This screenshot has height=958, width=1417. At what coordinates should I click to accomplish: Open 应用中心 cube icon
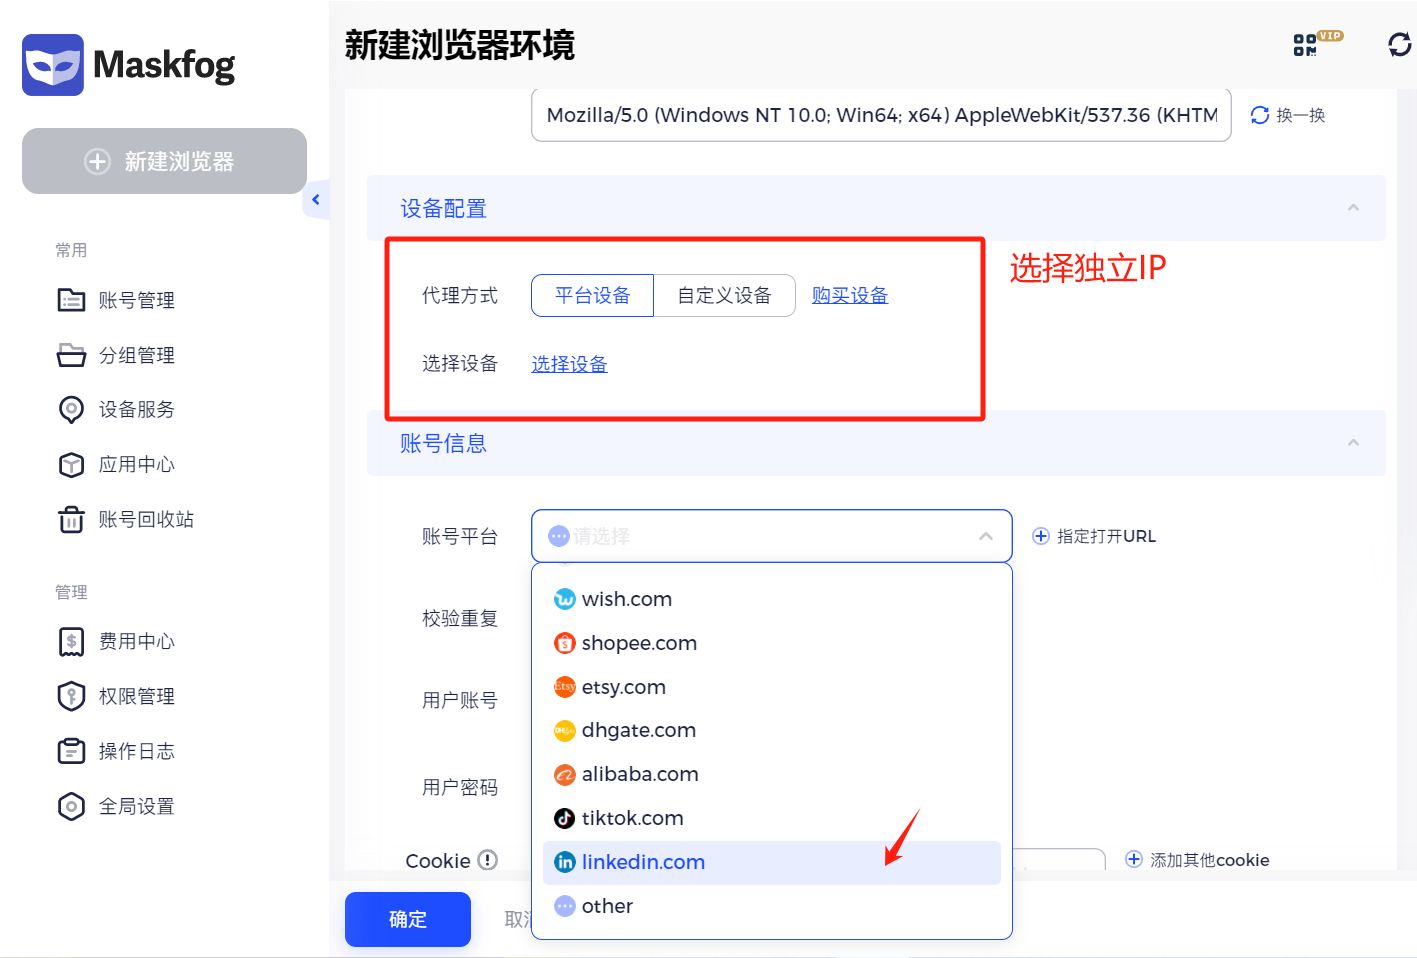pyautogui.click(x=71, y=465)
